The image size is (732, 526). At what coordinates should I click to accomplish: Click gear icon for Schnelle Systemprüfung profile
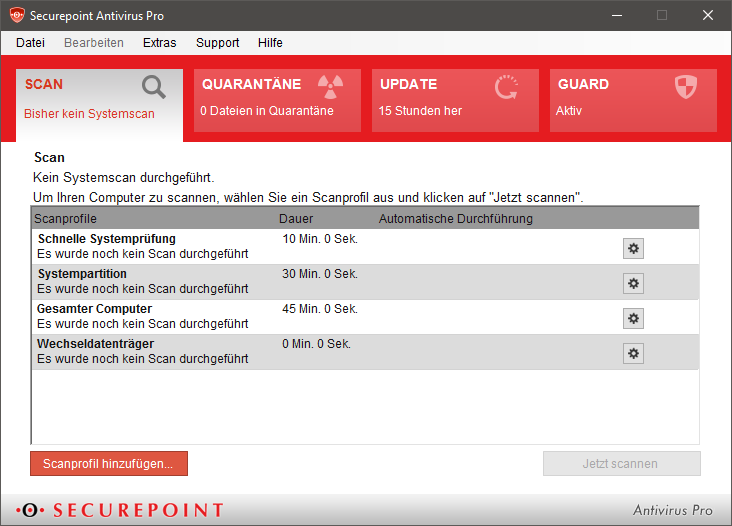click(633, 249)
